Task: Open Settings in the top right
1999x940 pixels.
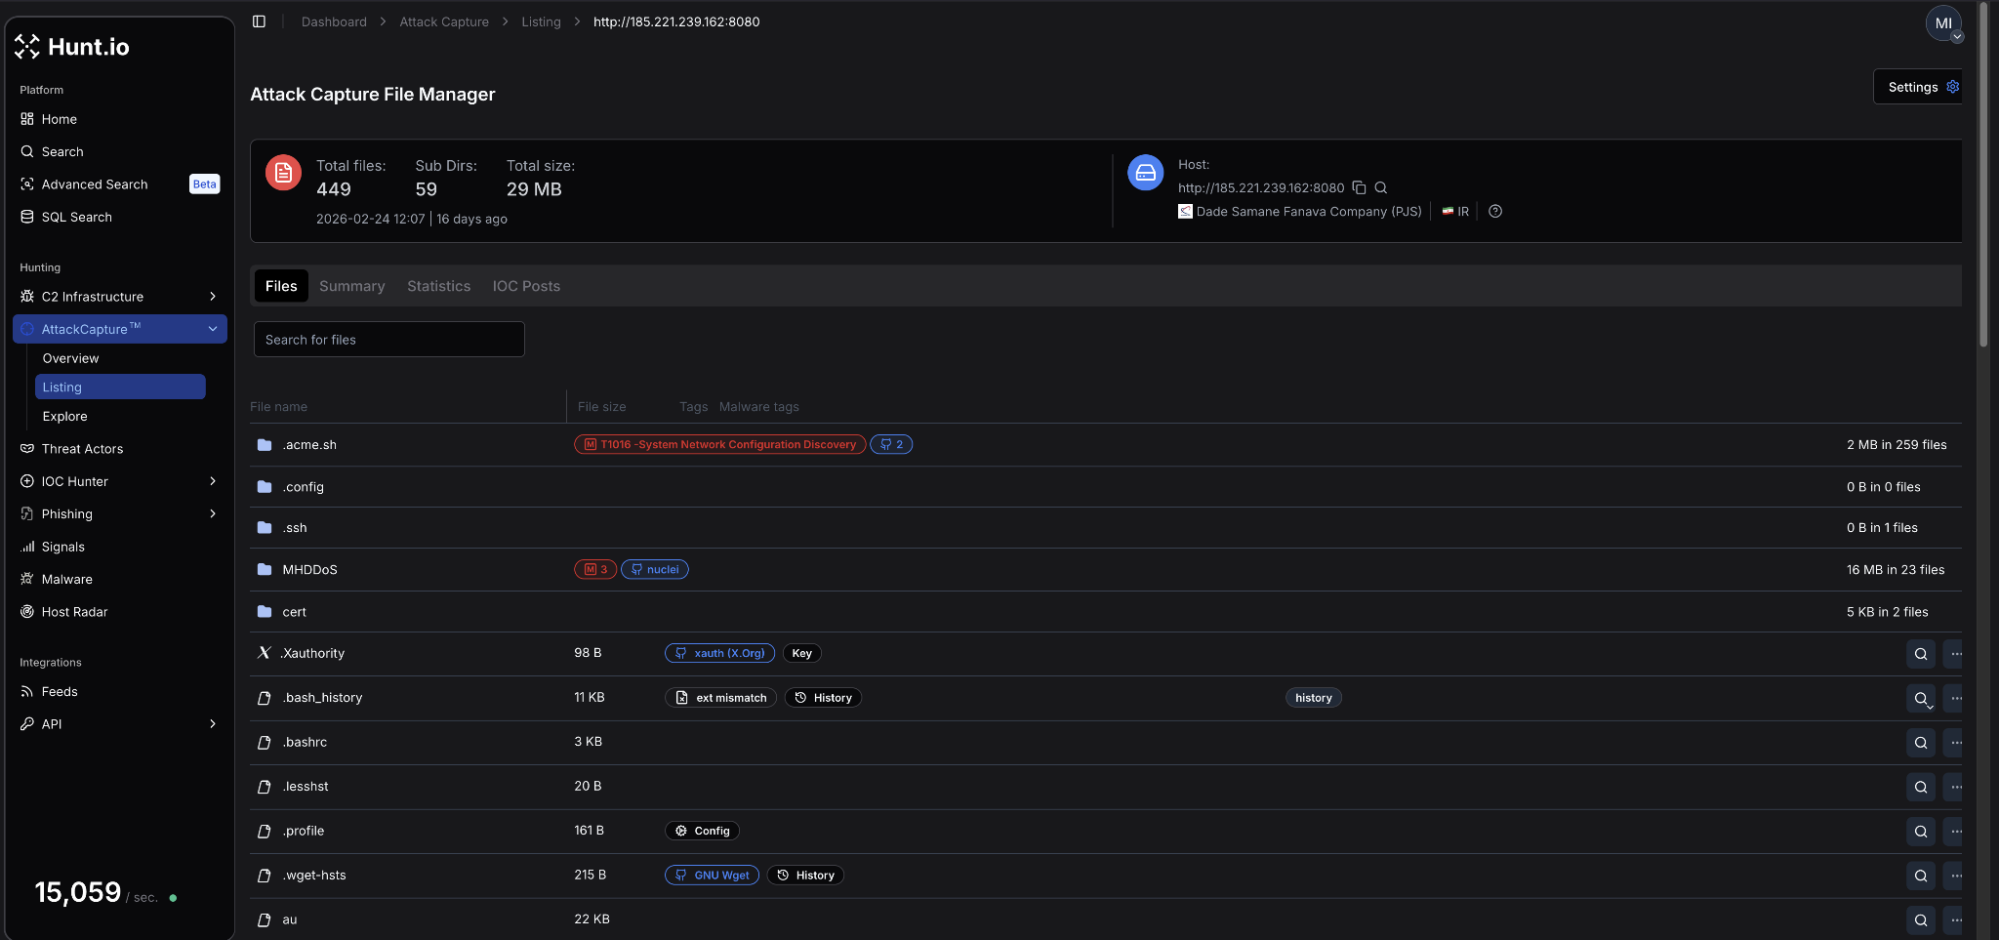Action: pos(1915,86)
